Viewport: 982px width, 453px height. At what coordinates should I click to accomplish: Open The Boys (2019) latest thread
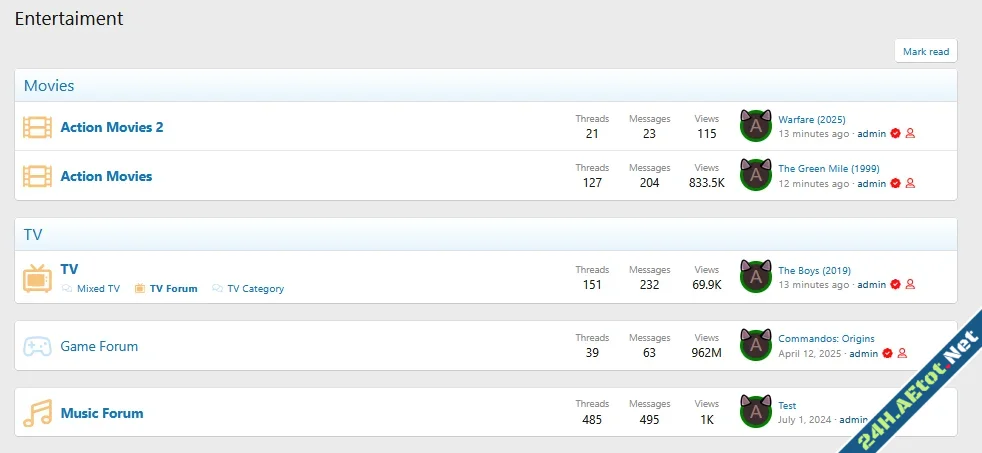point(814,271)
